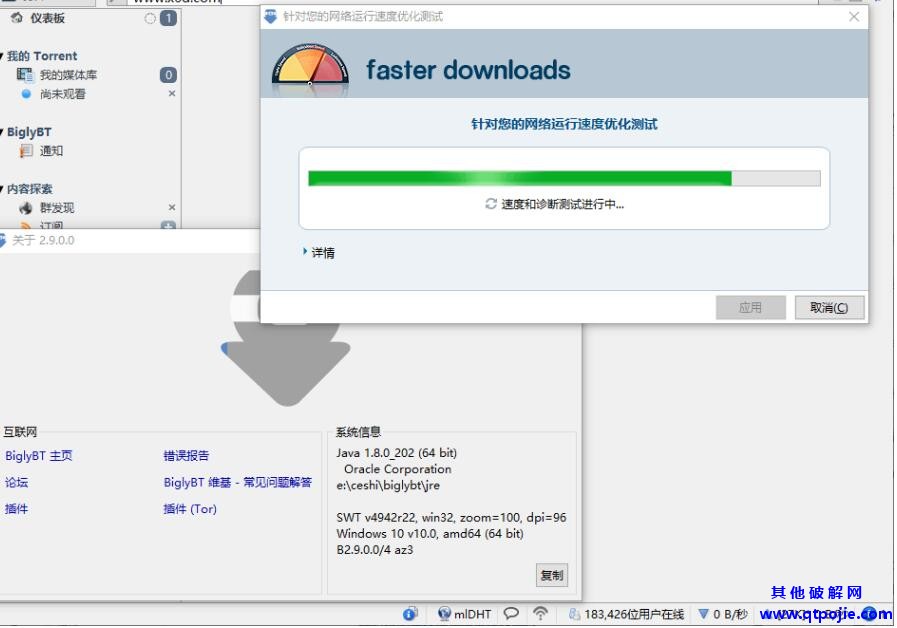Click the flame icon beside 群发现

click(26, 208)
